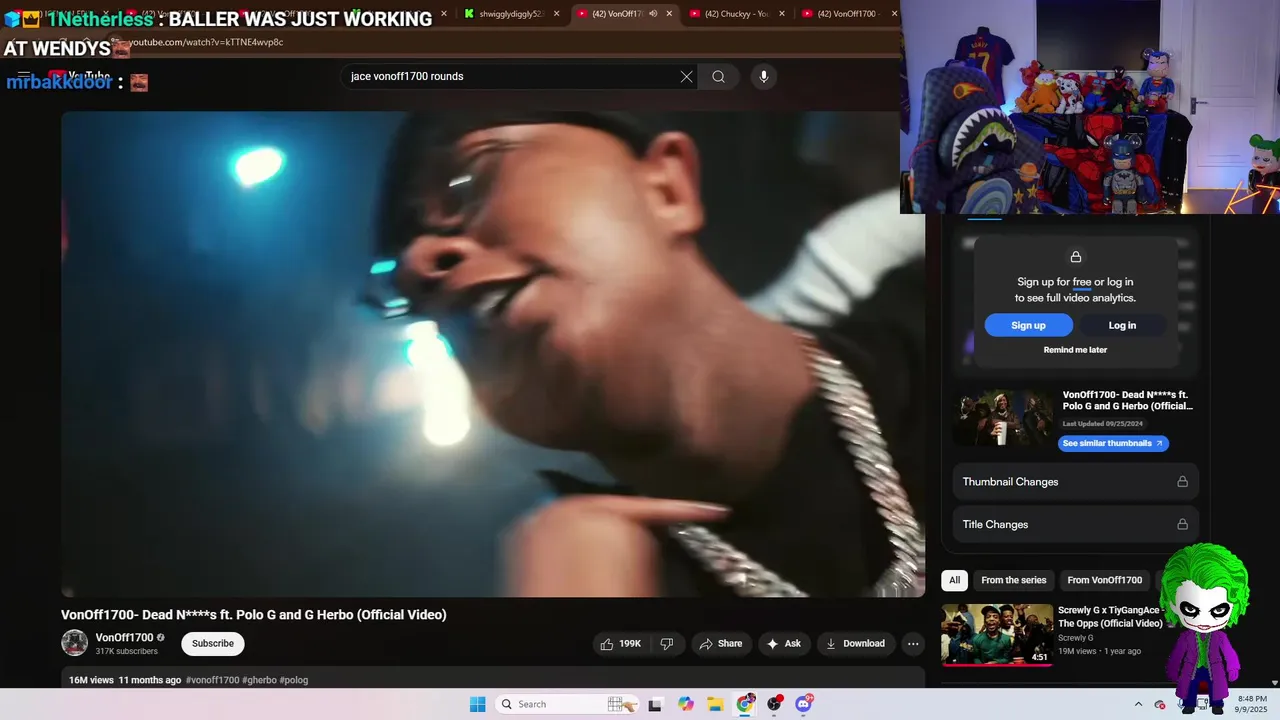Viewport: 1280px width, 720px height.
Task: Click the video player to pause
Action: pos(493,354)
